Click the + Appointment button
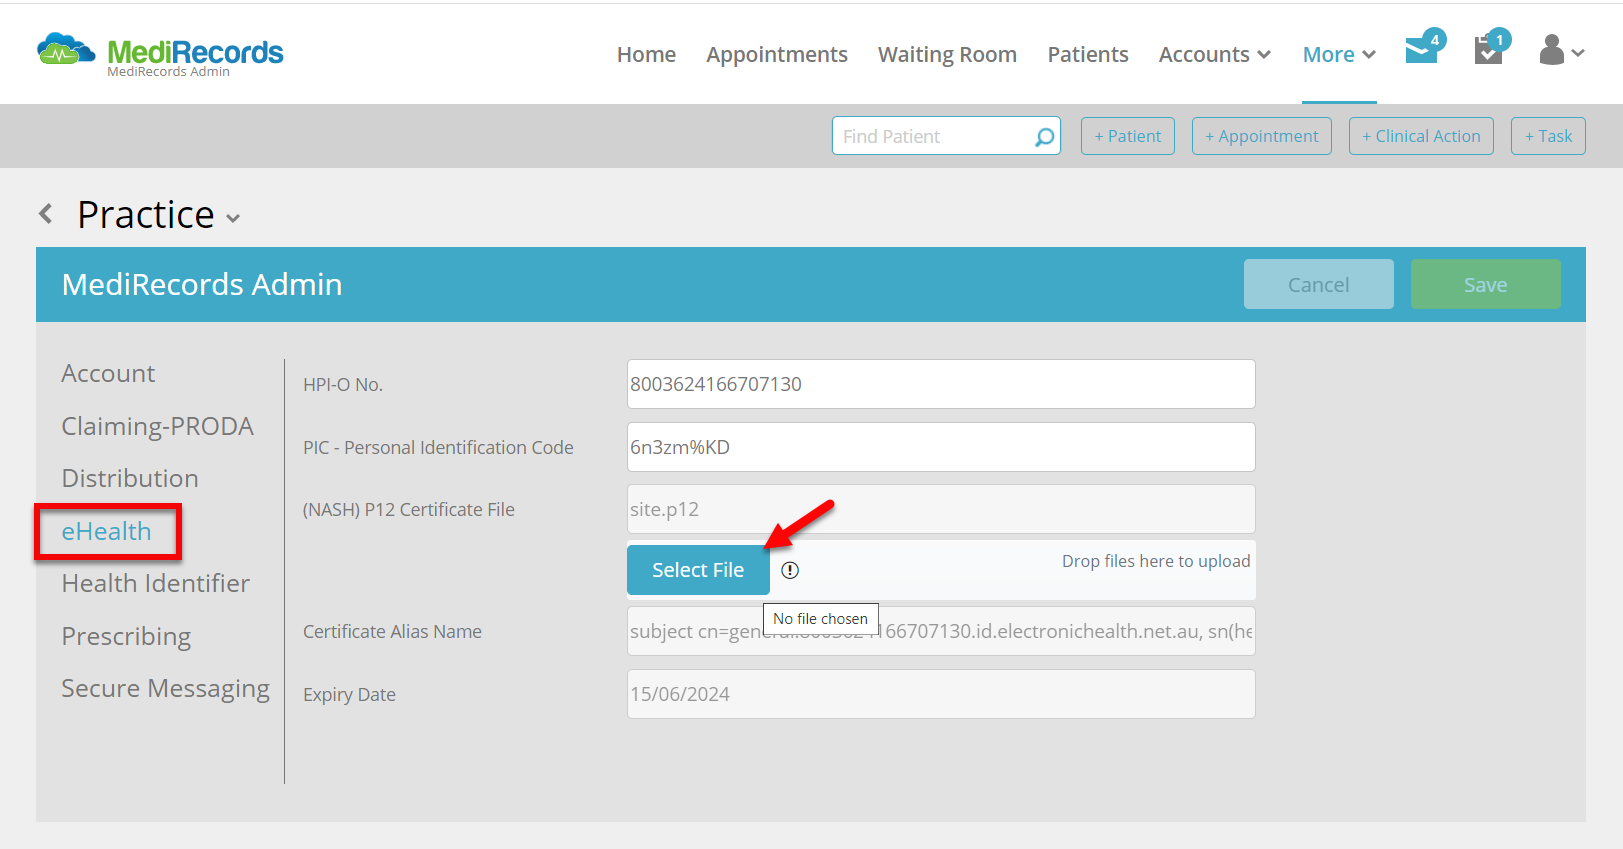This screenshot has height=849, width=1623. (1262, 136)
